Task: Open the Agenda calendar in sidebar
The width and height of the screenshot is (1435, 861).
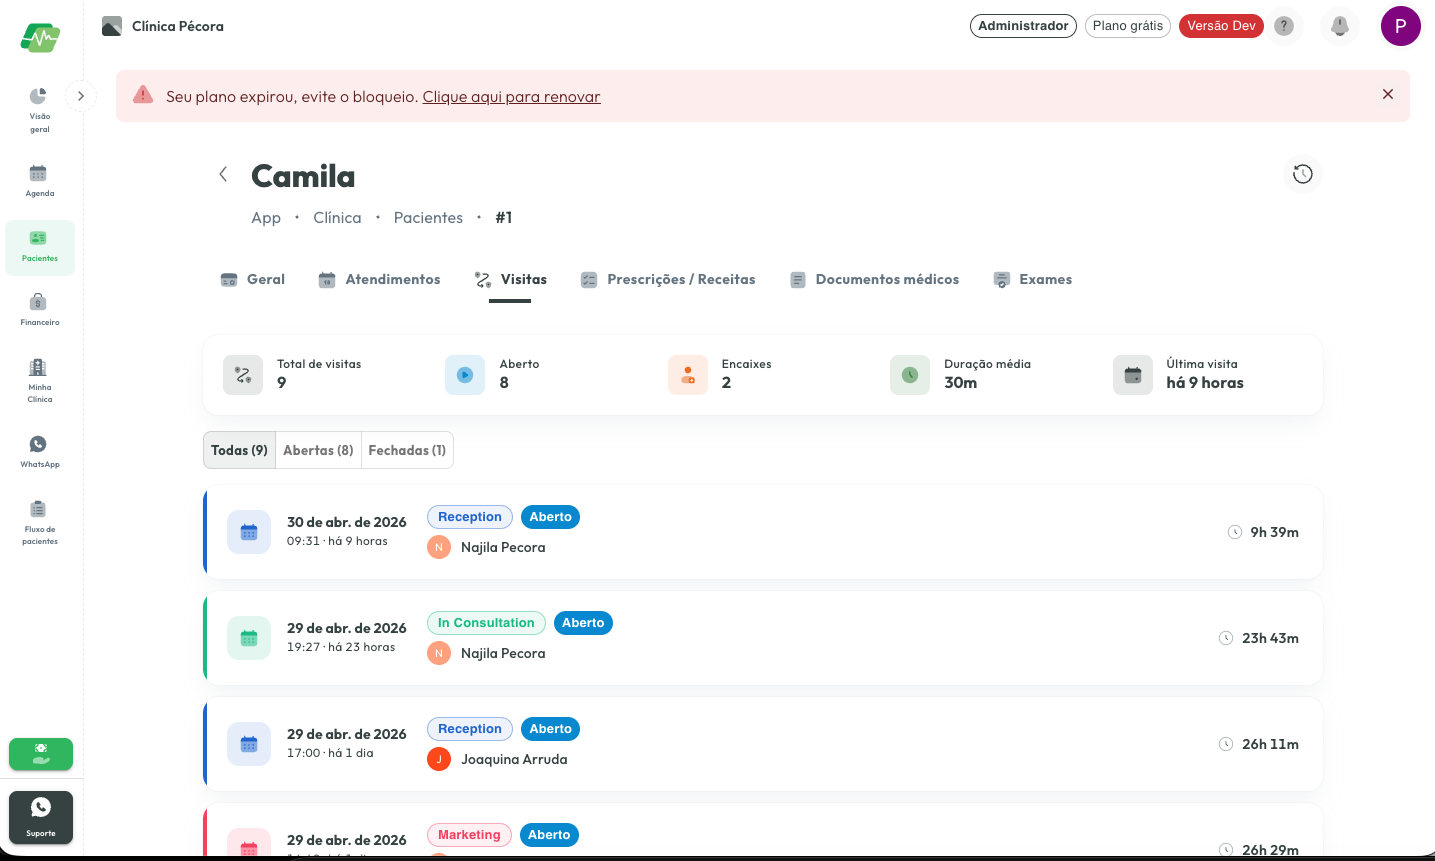Action: pos(39,181)
